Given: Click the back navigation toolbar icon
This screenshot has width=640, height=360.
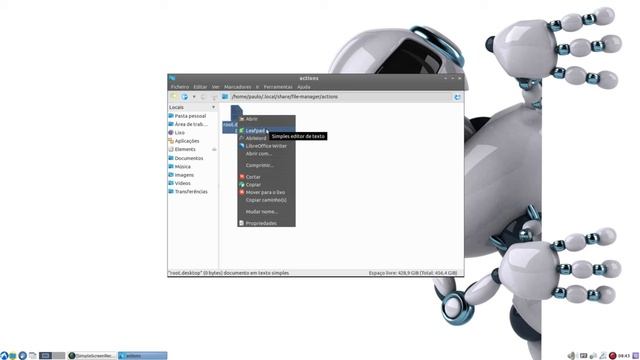Looking at the screenshot, I should coord(184,97).
